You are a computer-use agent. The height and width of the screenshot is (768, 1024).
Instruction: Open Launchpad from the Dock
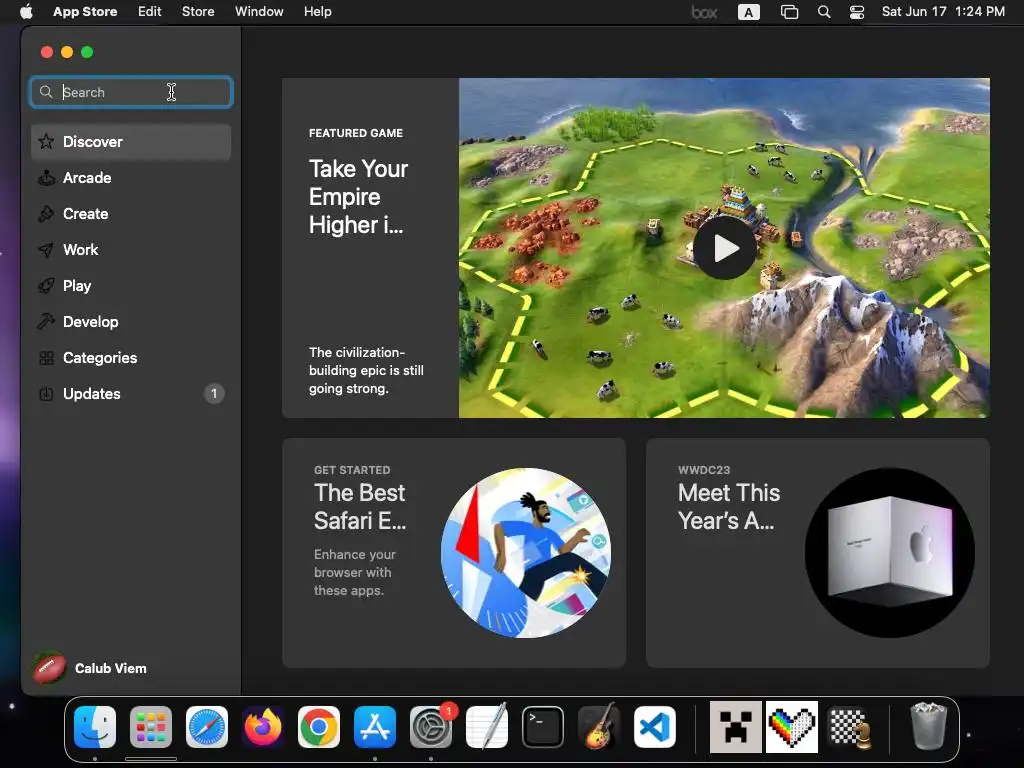tap(151, 727)
